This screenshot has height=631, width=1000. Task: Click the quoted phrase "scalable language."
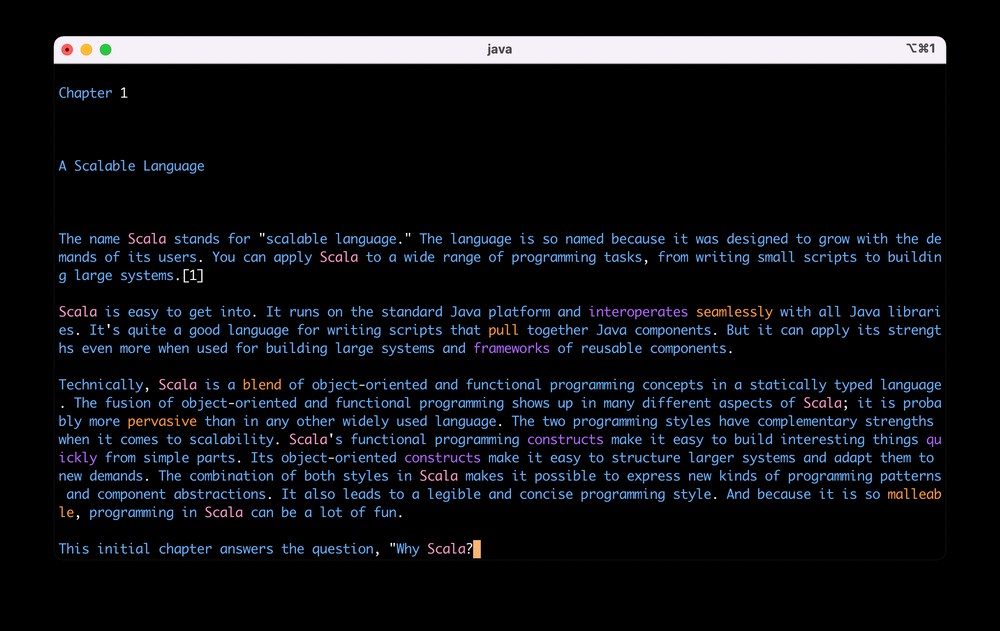coord(335,239)
